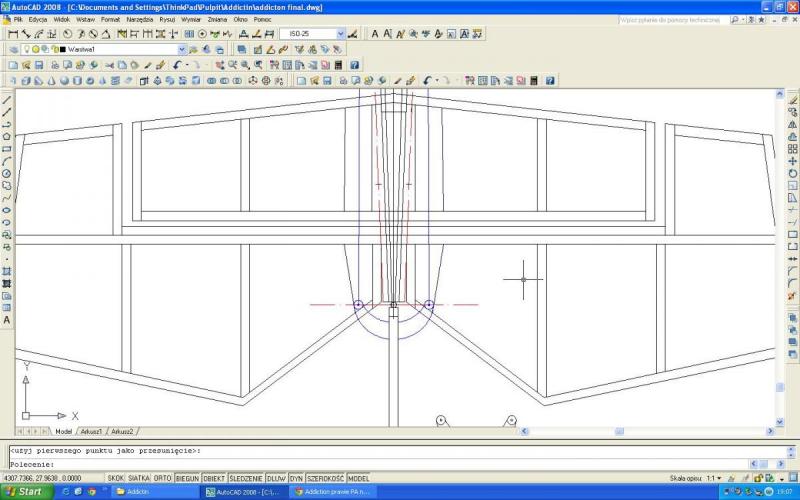
Task: Click the technical help search input field
Action: point(670,19)
